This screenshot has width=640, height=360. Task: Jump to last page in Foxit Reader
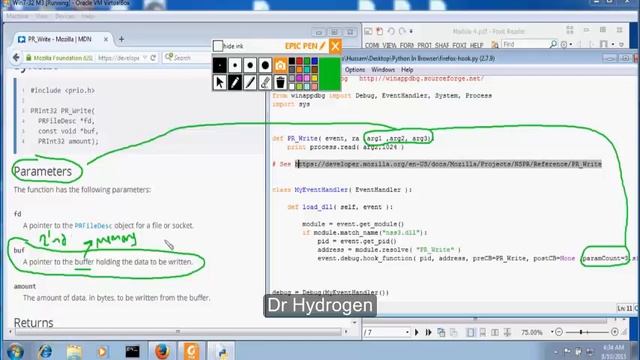tap(428, 333)
